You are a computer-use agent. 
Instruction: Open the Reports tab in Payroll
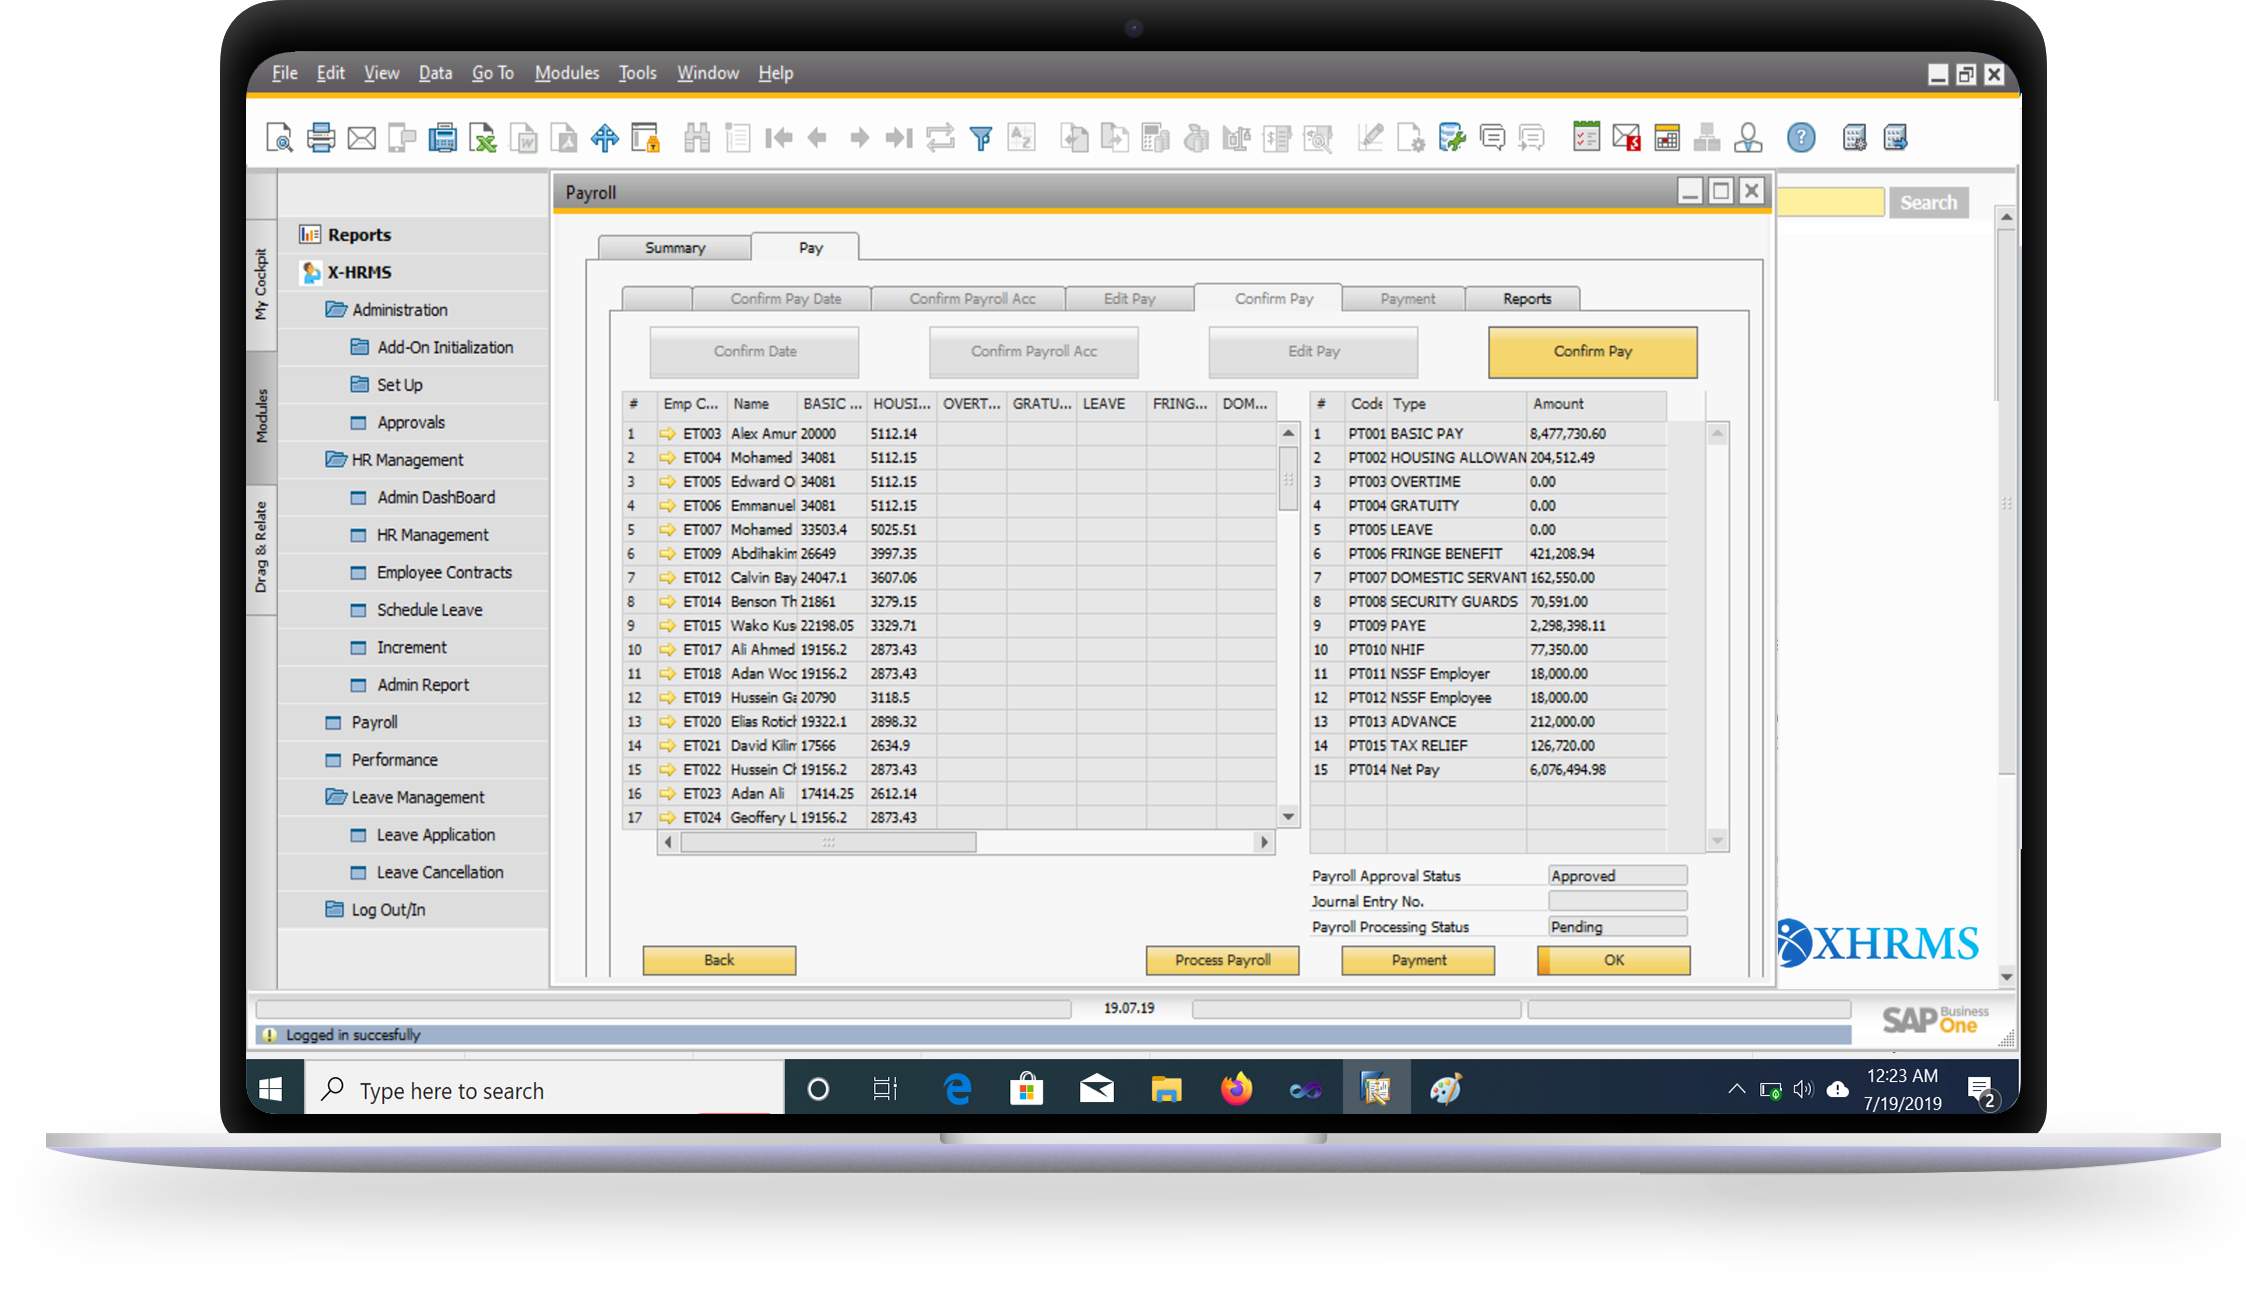(x=1526, y=299)
